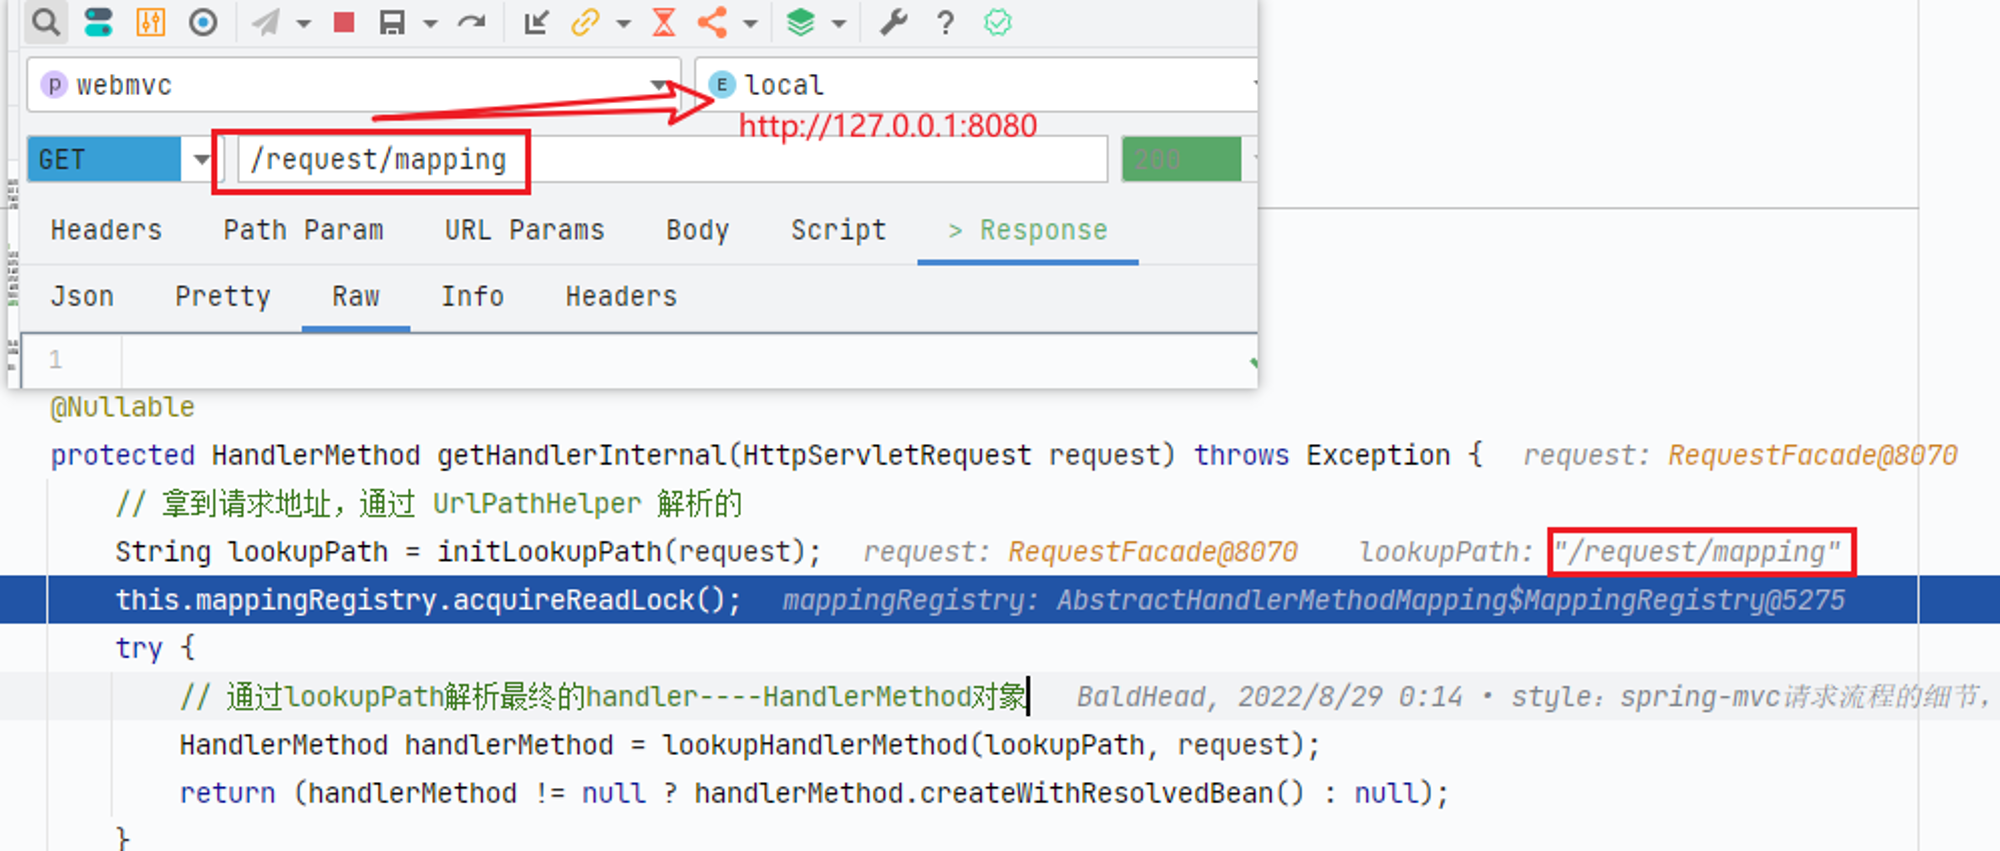
Task: Switch to the Script tab
Action: [x=838, y=230]
